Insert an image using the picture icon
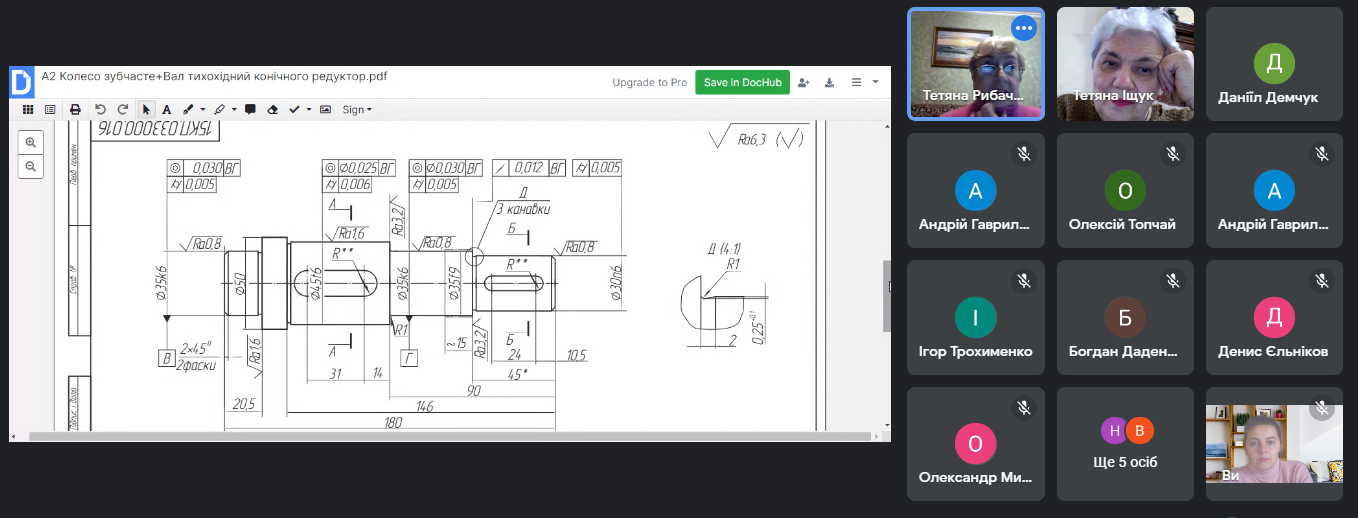The width and height of the screenshot is (1358, 518). click(x=325, y=109)
